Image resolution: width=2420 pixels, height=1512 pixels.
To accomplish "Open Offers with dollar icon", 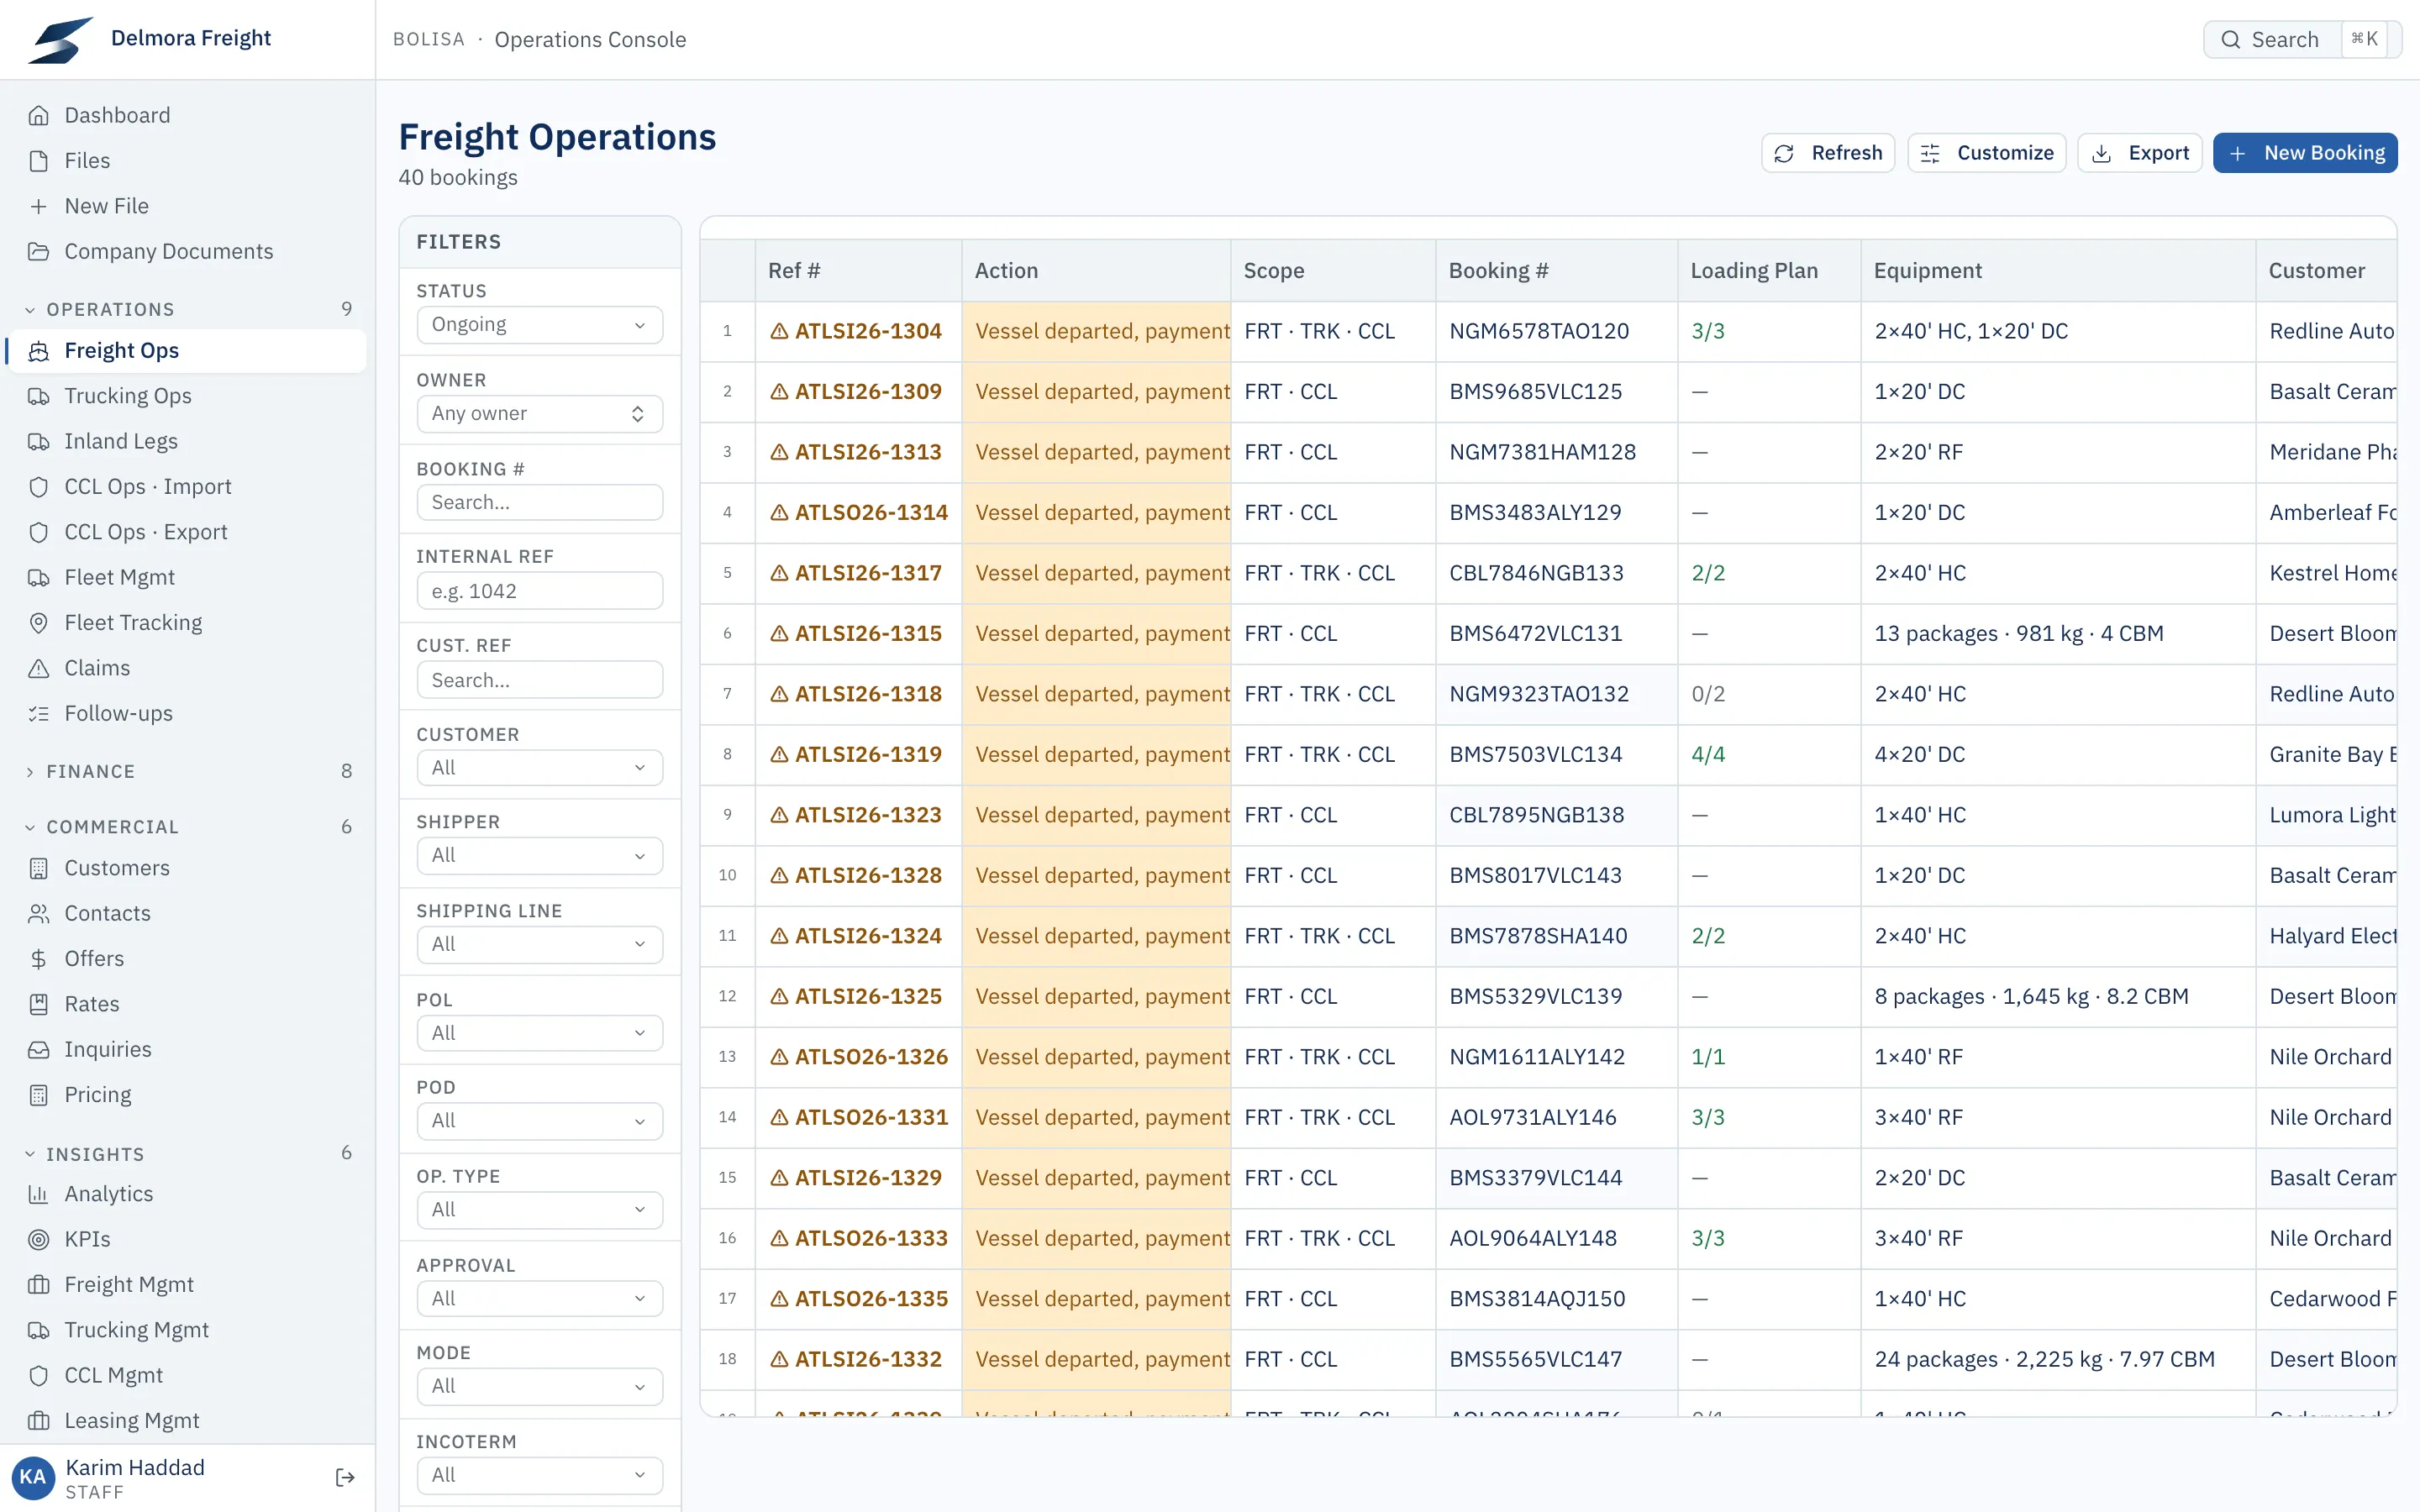I will [x=187, y=958].
